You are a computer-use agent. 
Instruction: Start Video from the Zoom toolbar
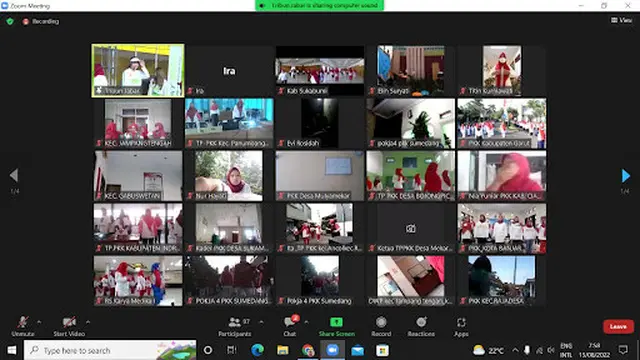69,327
